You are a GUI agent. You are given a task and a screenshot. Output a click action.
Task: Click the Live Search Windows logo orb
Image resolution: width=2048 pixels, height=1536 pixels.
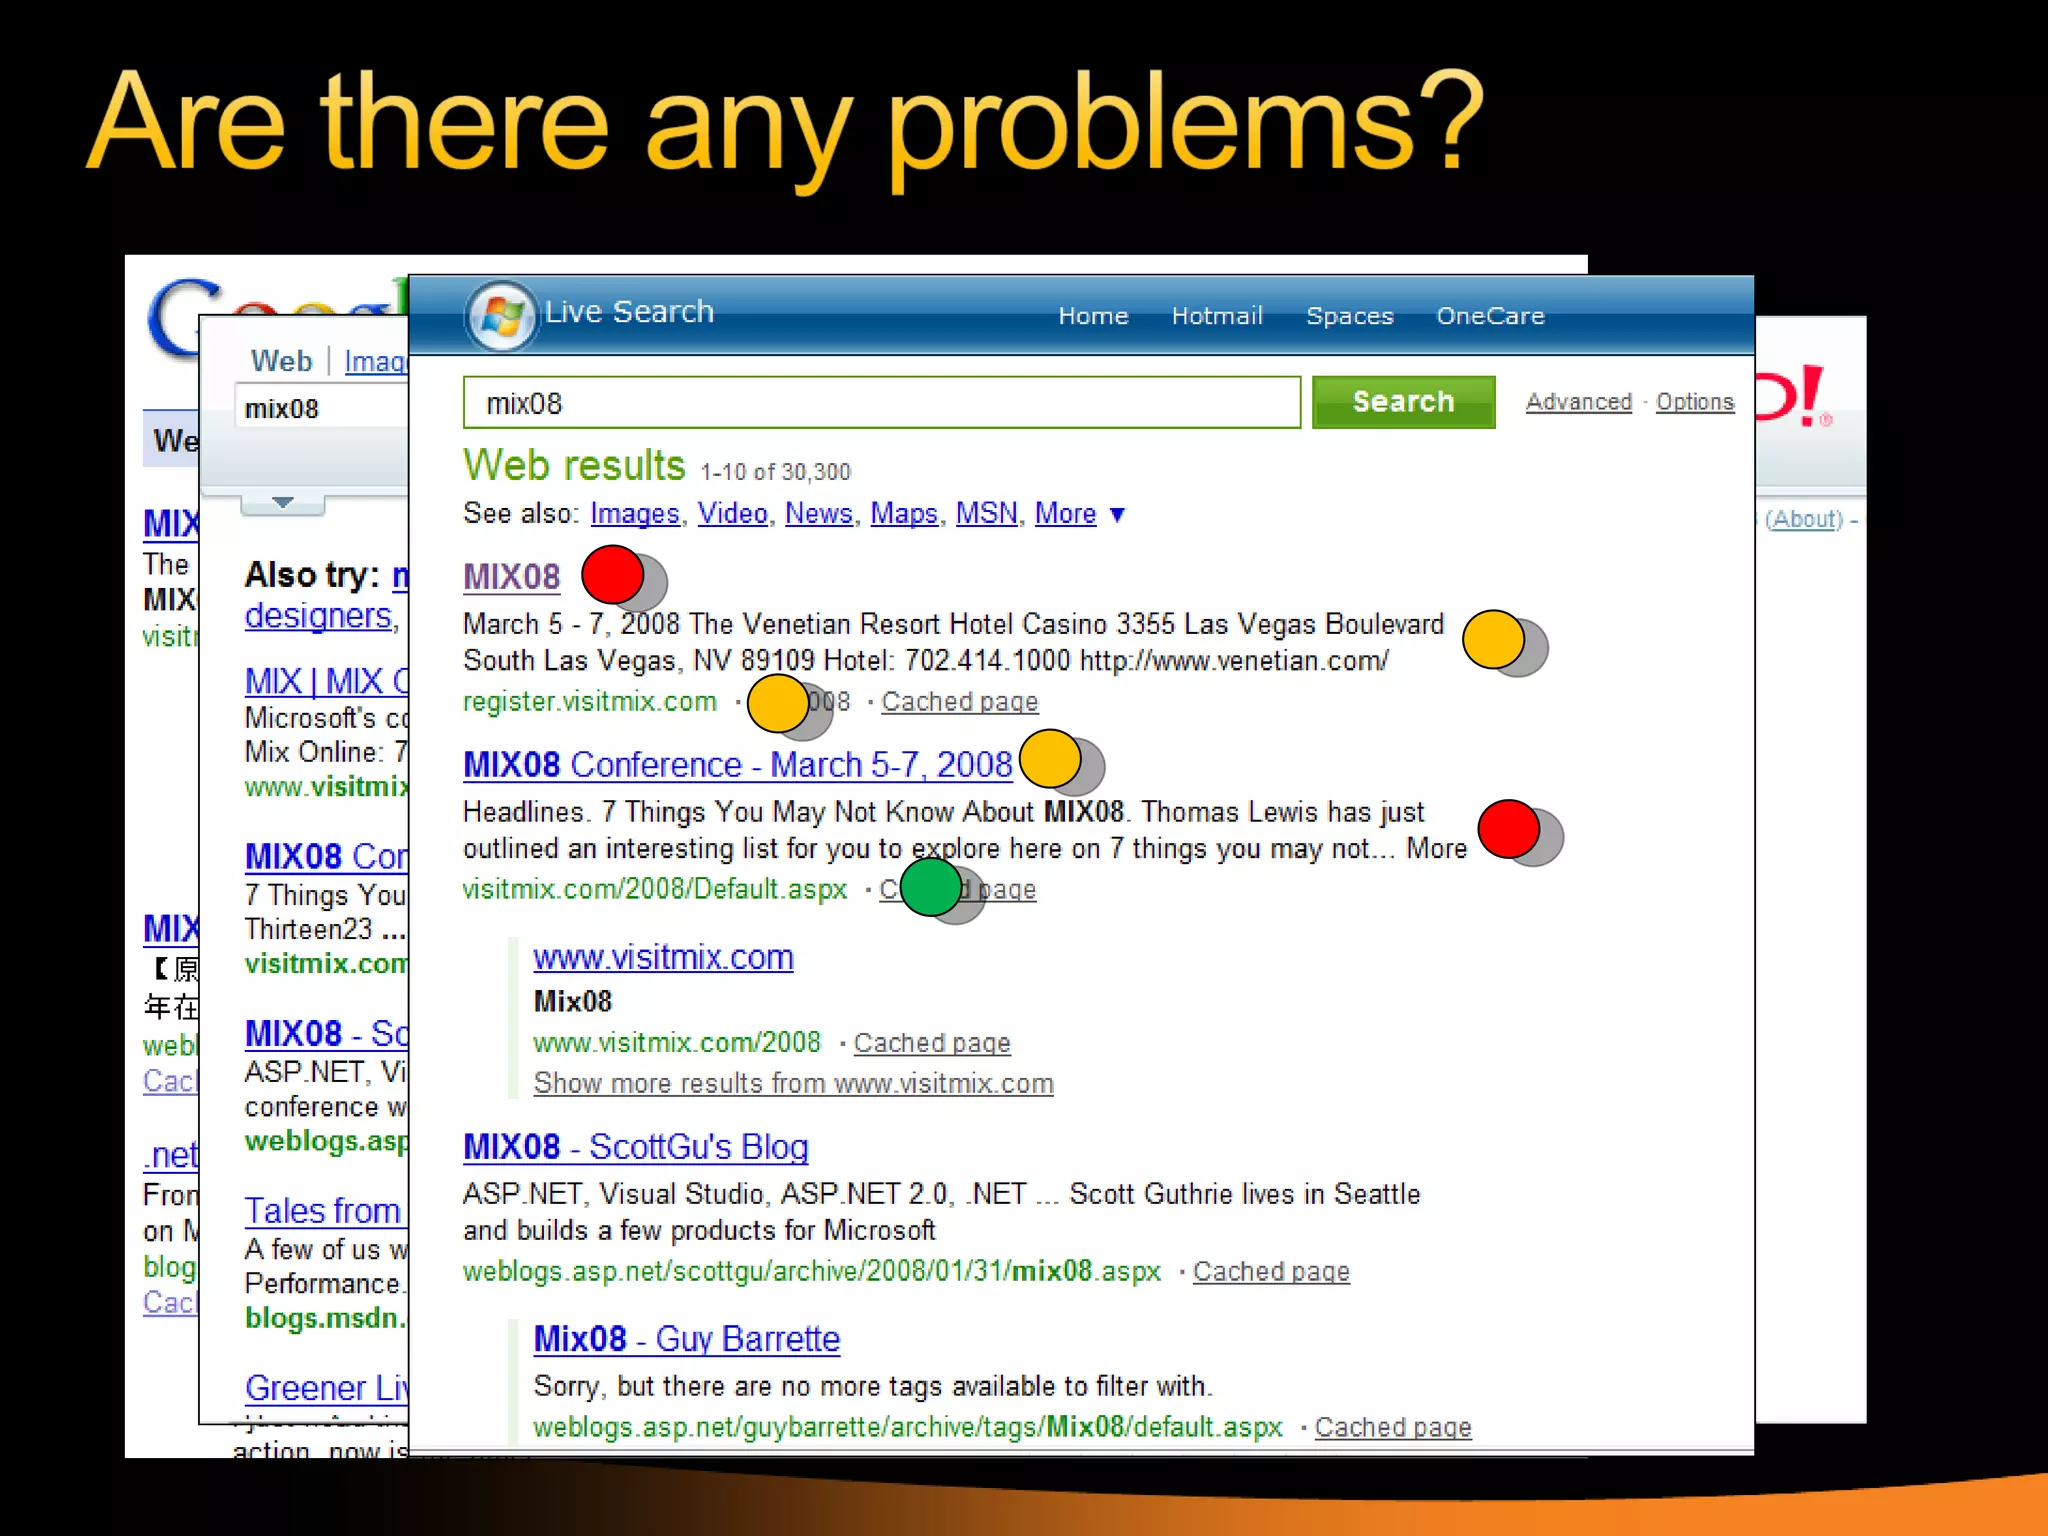pos(501,316)
